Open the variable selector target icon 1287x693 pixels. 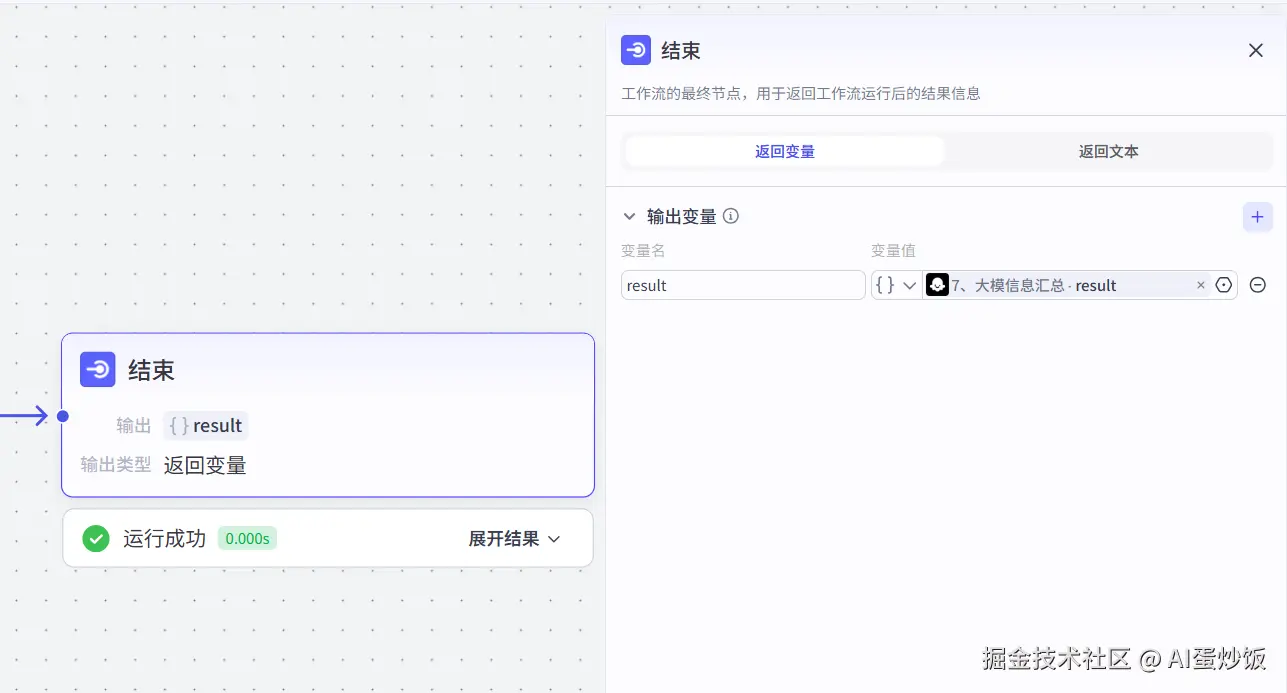(1224, 285)
